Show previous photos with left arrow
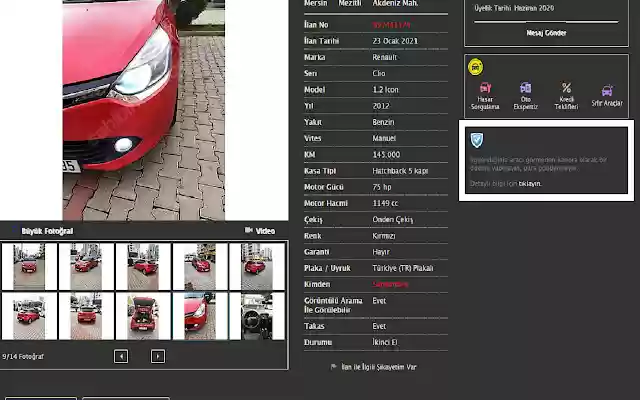The image size is (640, 400). click(x=121, y=356)
